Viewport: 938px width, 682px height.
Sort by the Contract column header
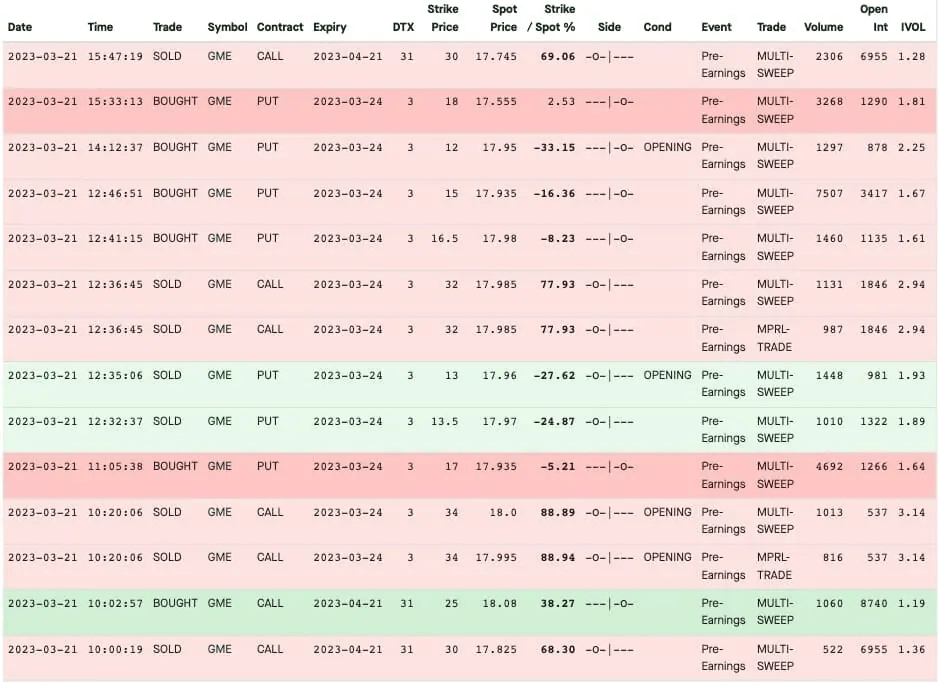(280, 27)
